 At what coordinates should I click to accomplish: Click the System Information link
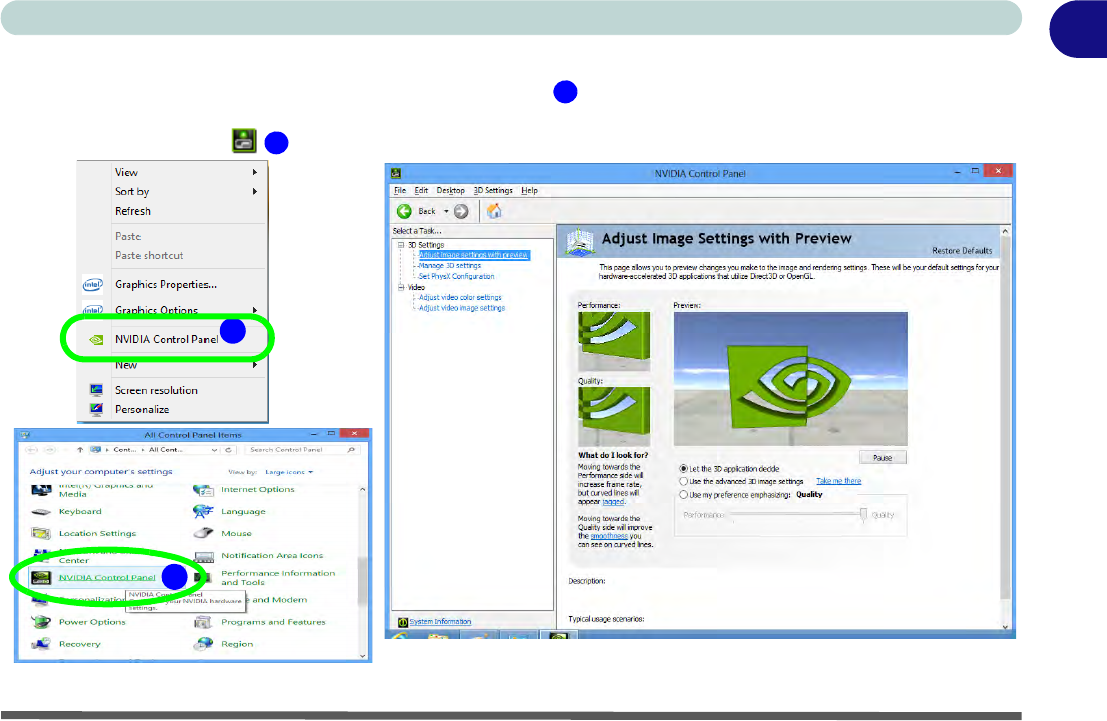(x=441, y=621)
